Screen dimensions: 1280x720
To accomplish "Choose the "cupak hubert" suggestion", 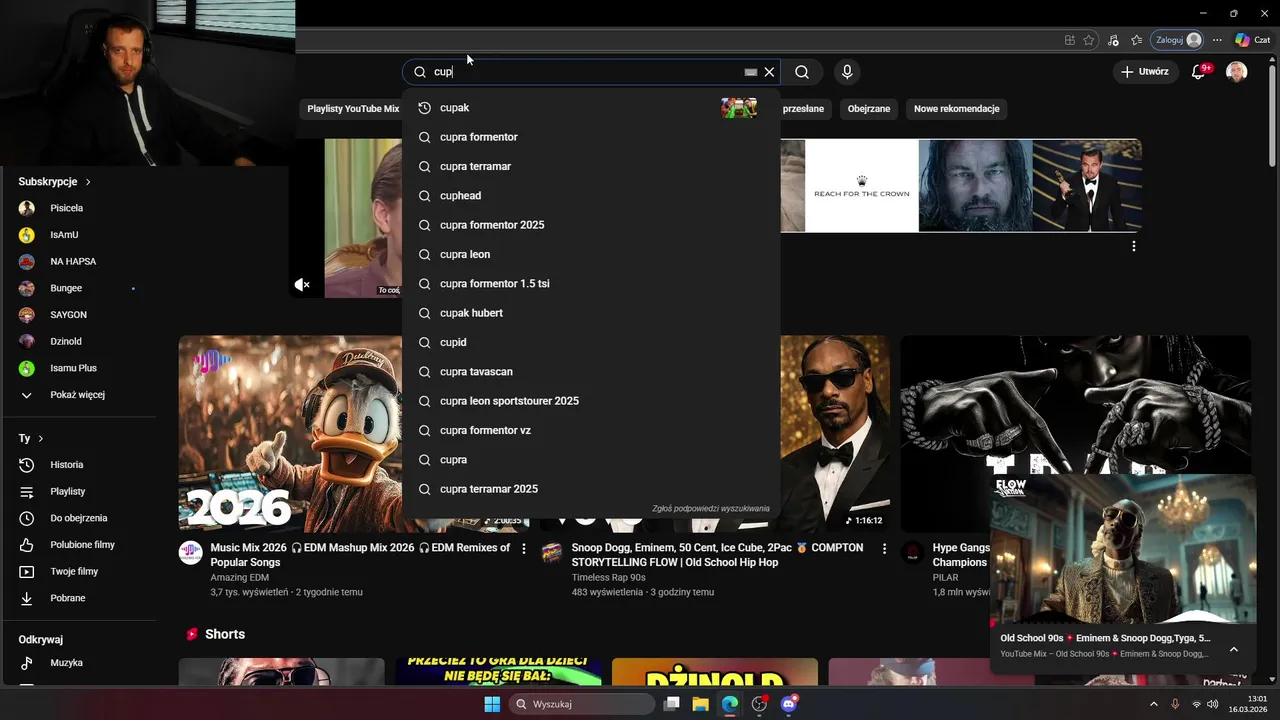I will (x=591, y=313).
